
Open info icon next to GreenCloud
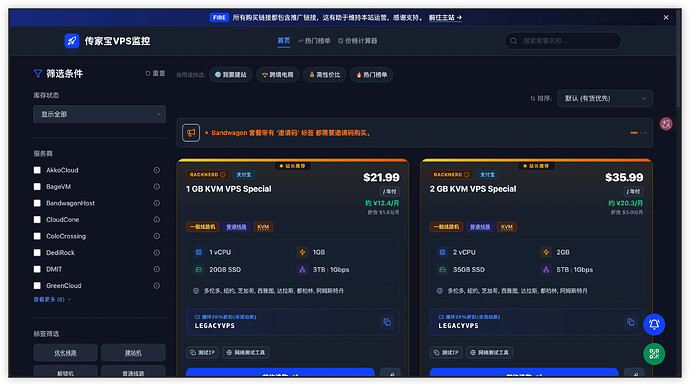click(157, 286)
